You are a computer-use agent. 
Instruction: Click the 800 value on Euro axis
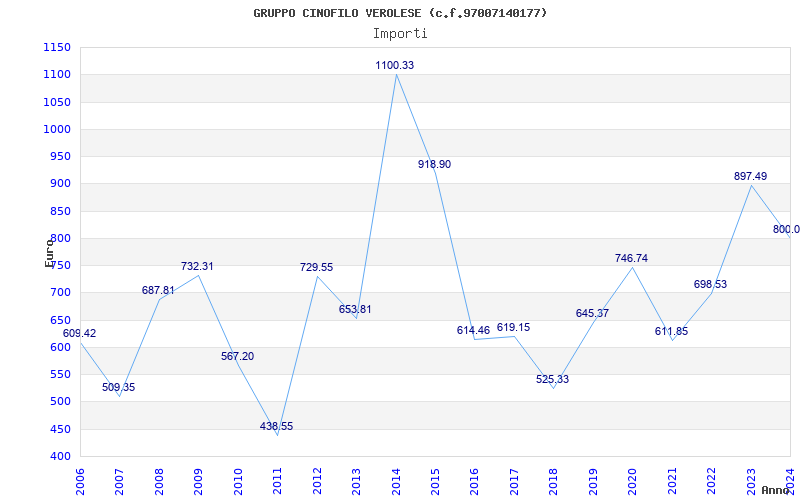60,238
